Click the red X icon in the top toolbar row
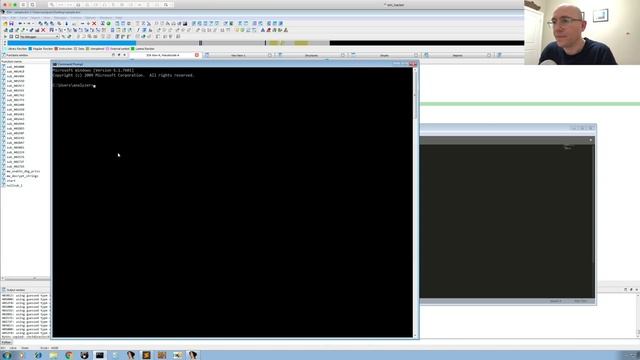This screenshot has width=640, height=360. pos(94,24)
